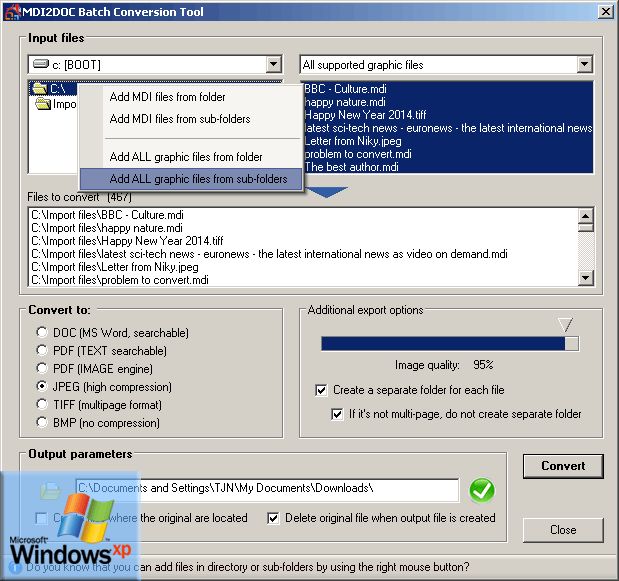Image resolution: width=619 pixels, height=581 pixels.
Task: Close the window with the X button
Action: [606, 12]
